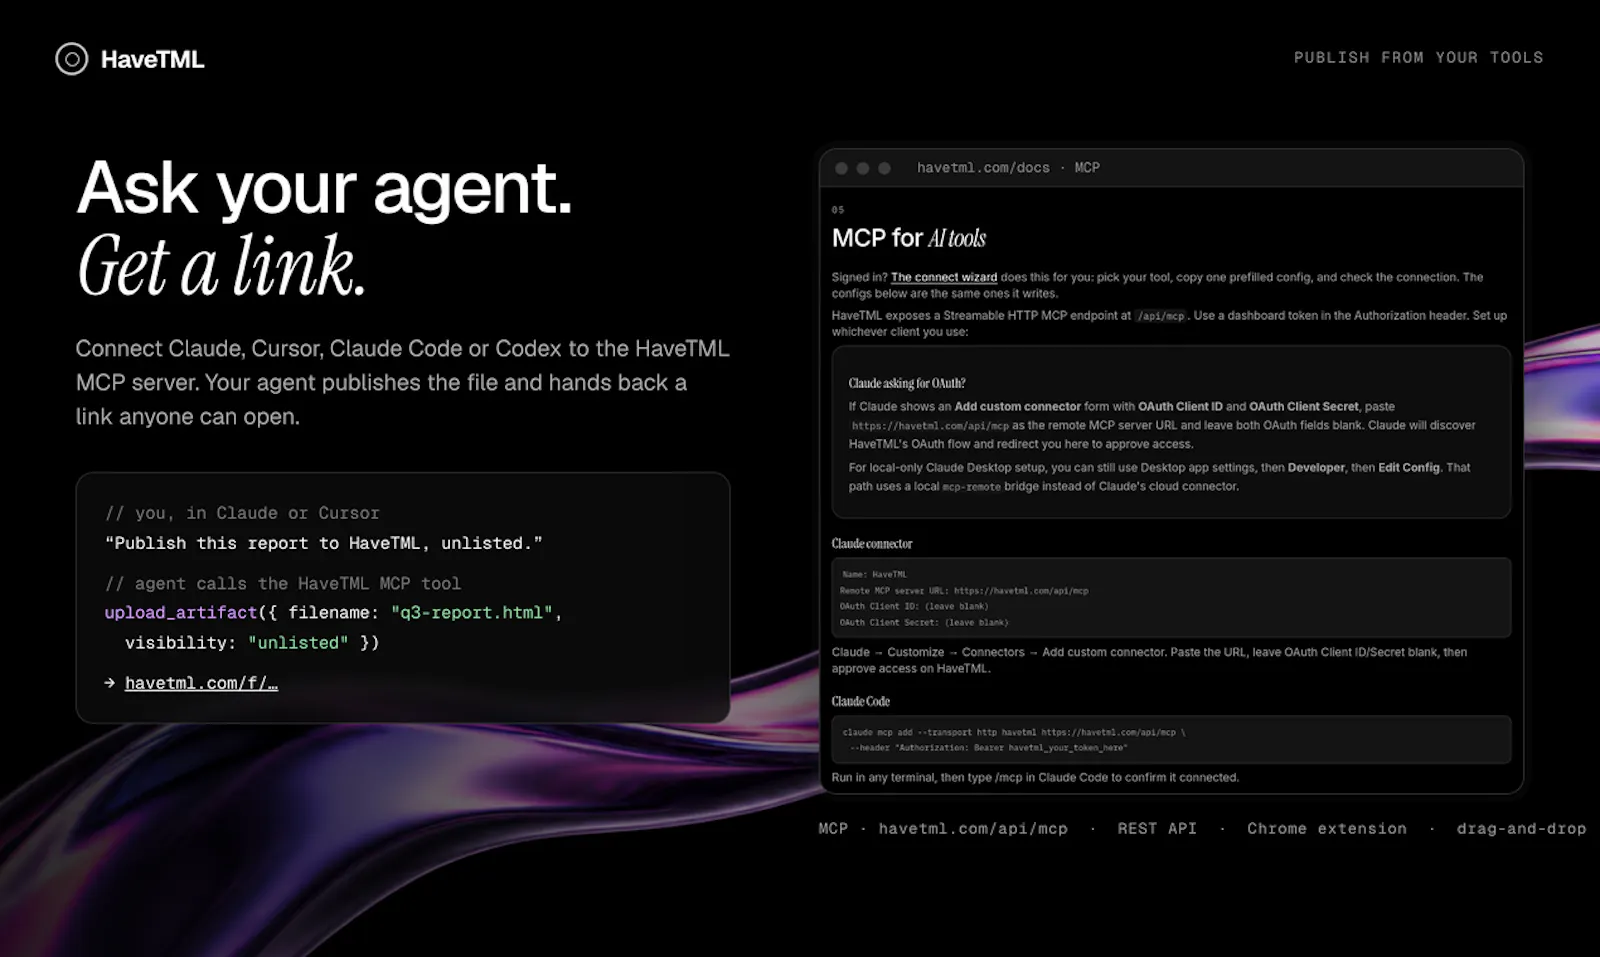Select the 'MCP for AI tools' heading

[x=909, y=238]
